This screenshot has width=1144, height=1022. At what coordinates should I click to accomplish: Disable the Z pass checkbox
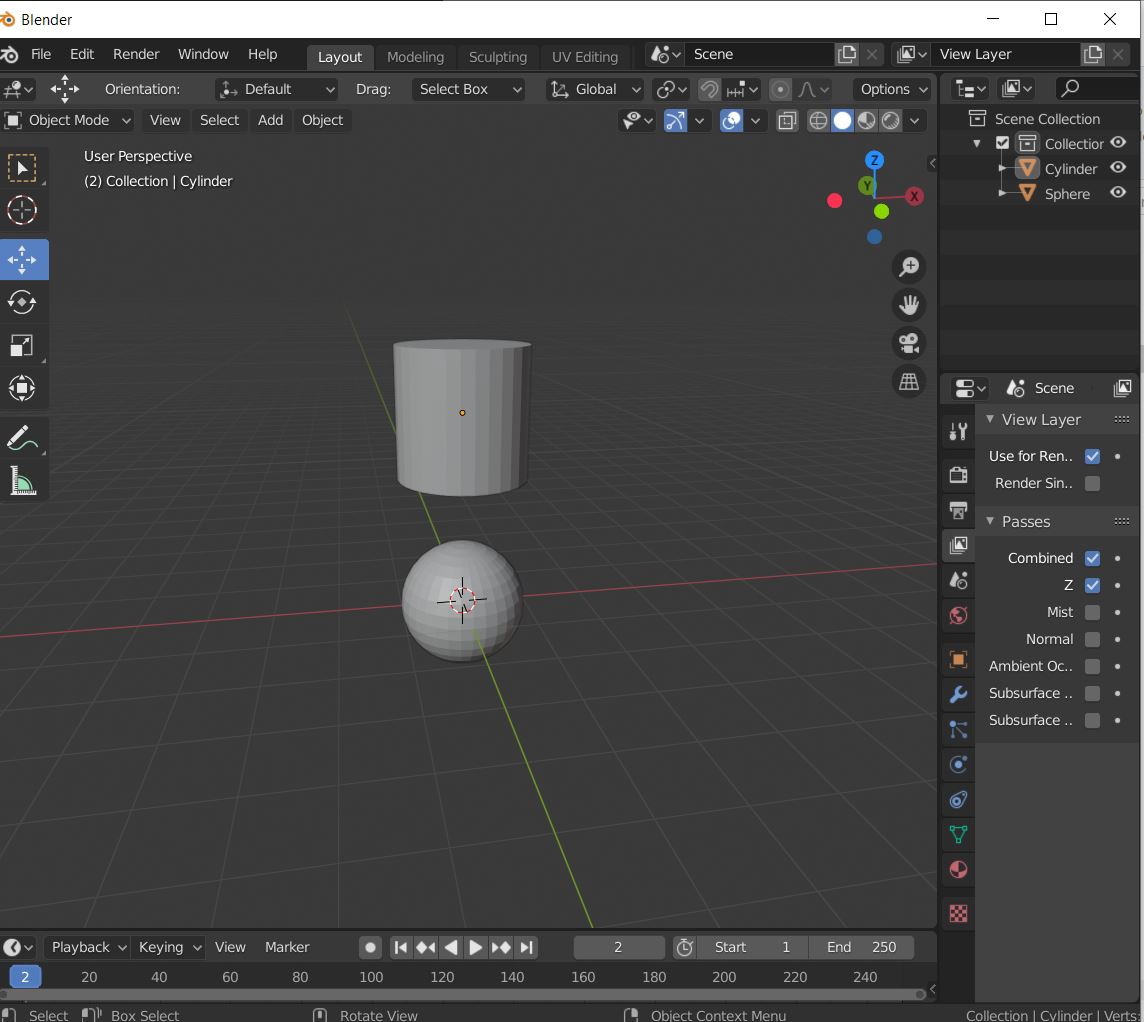1092,585
